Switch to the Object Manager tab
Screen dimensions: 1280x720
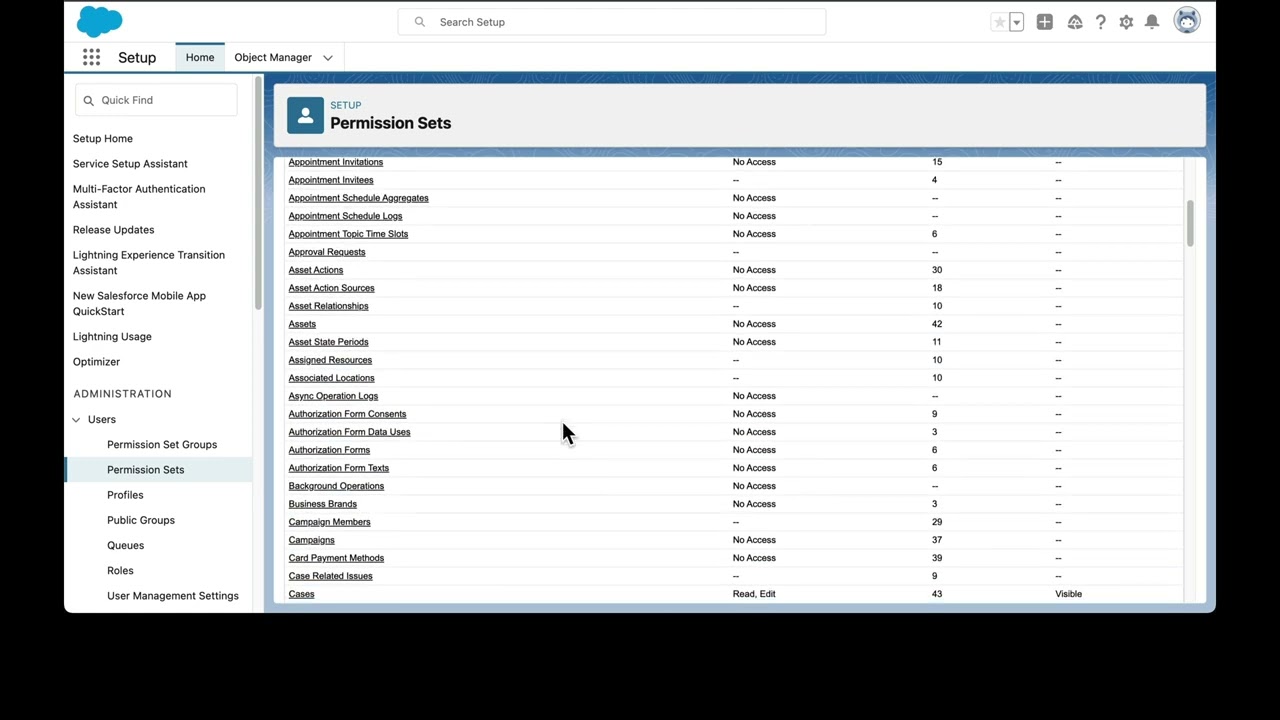pos(273,57)
